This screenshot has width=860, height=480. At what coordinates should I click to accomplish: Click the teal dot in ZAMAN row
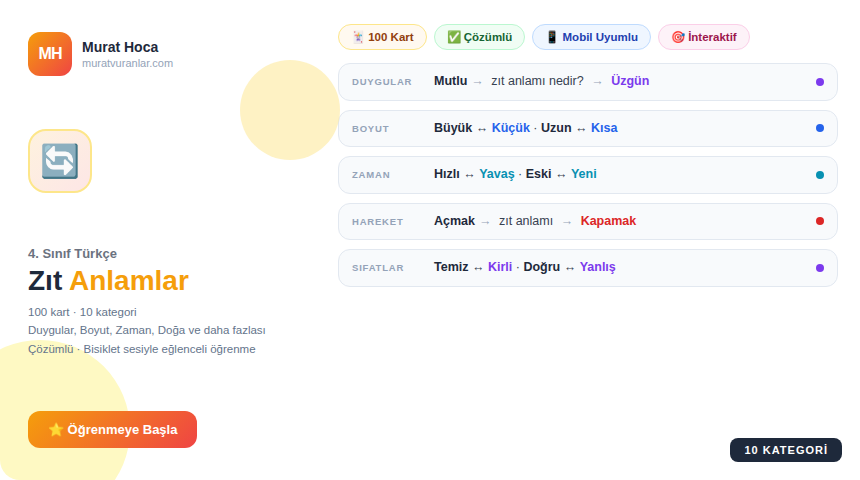click(x=819, y=175)
